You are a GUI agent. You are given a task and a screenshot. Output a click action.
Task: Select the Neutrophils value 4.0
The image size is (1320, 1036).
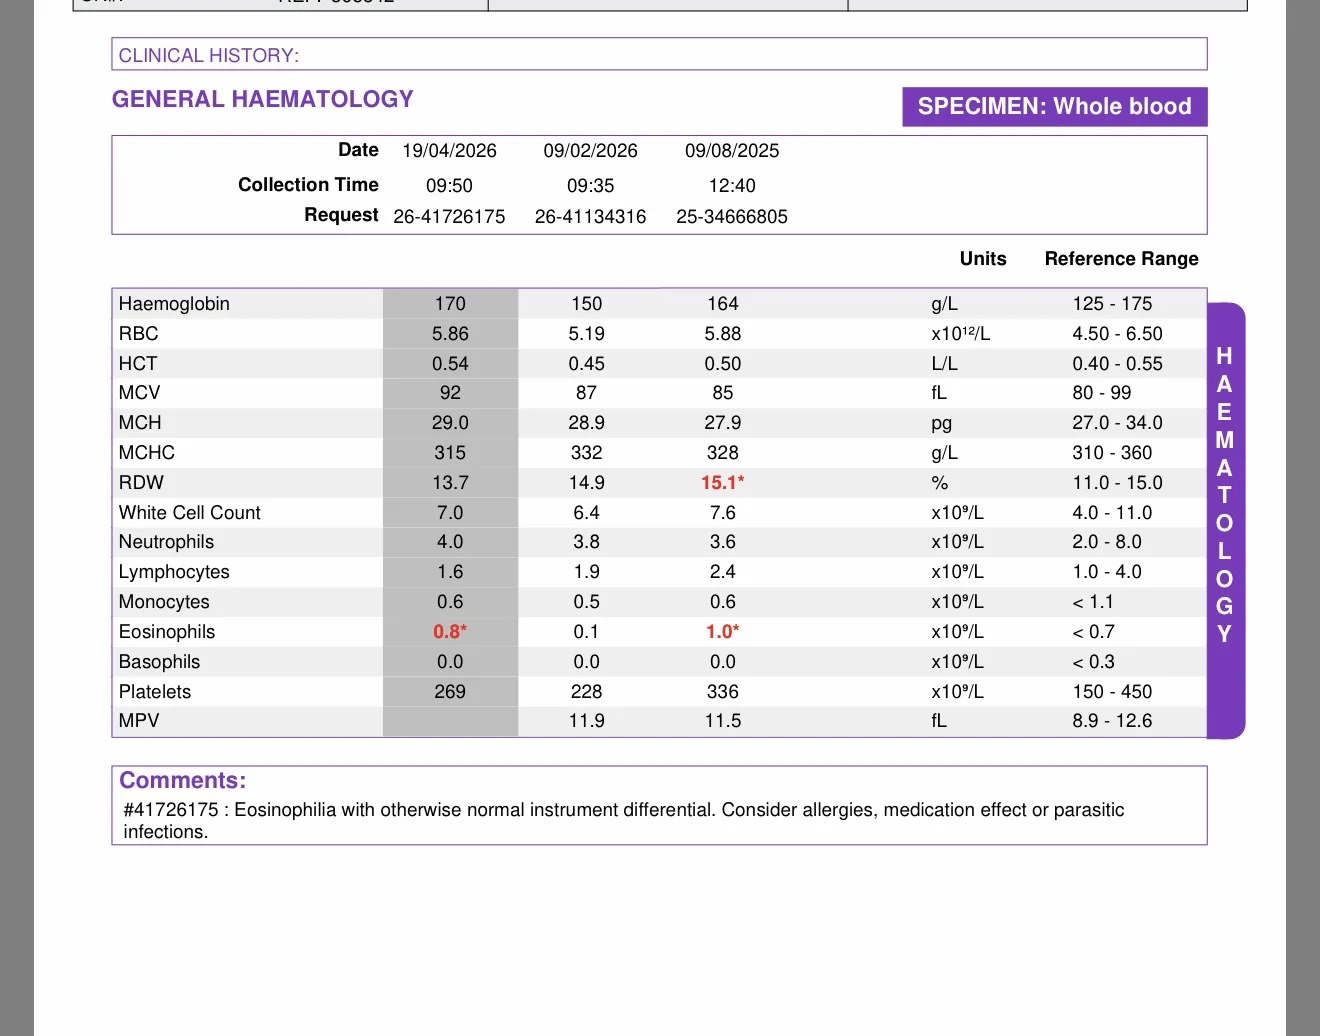(x=450, y=542)
